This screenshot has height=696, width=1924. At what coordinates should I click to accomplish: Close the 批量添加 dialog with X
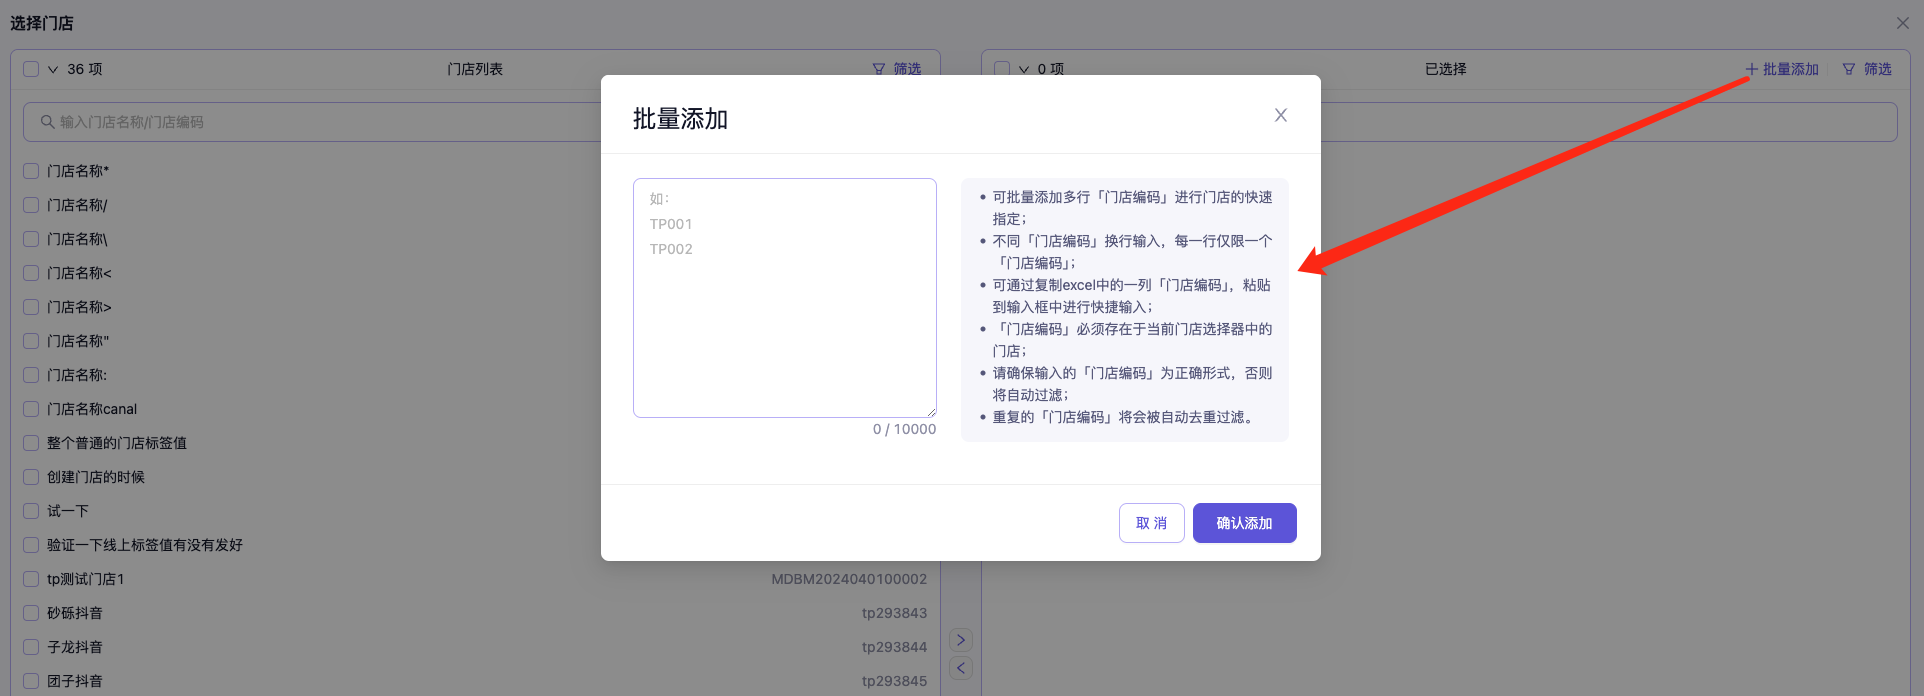[x=1280, y=115]
